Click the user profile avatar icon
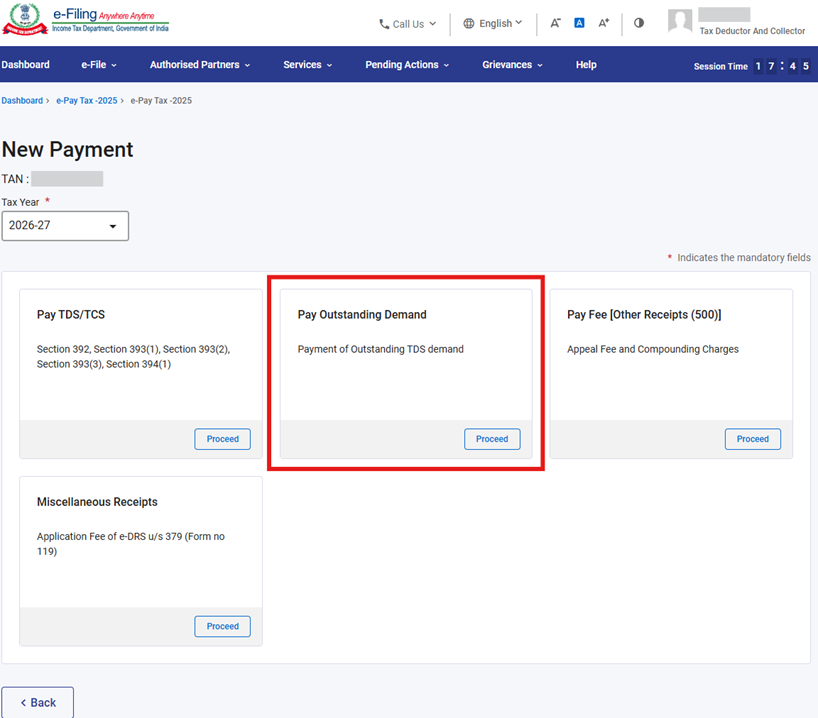The height and width of the screenshot is (718, 818). point(680,22)
